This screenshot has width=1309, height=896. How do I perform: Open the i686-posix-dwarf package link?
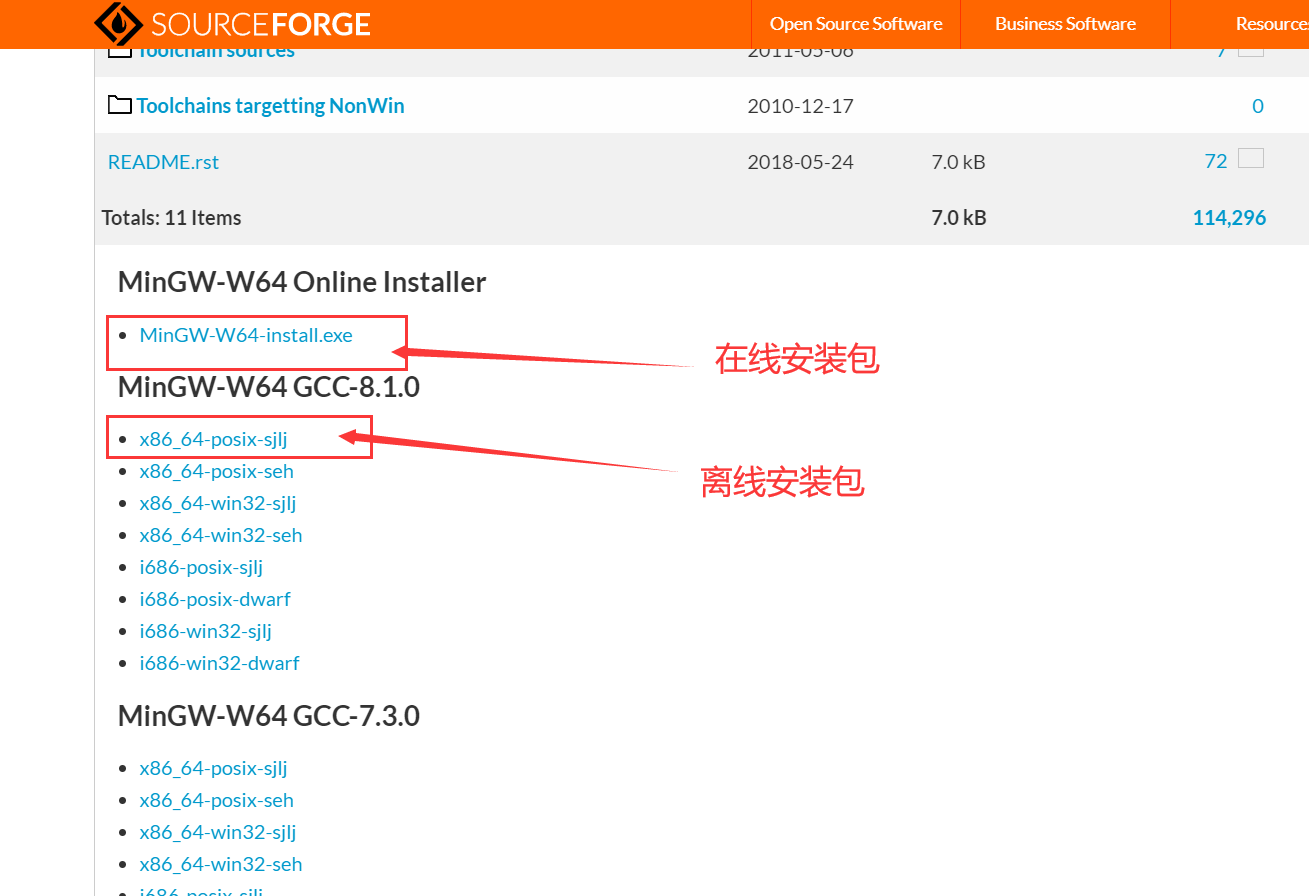tap(215, 598)
